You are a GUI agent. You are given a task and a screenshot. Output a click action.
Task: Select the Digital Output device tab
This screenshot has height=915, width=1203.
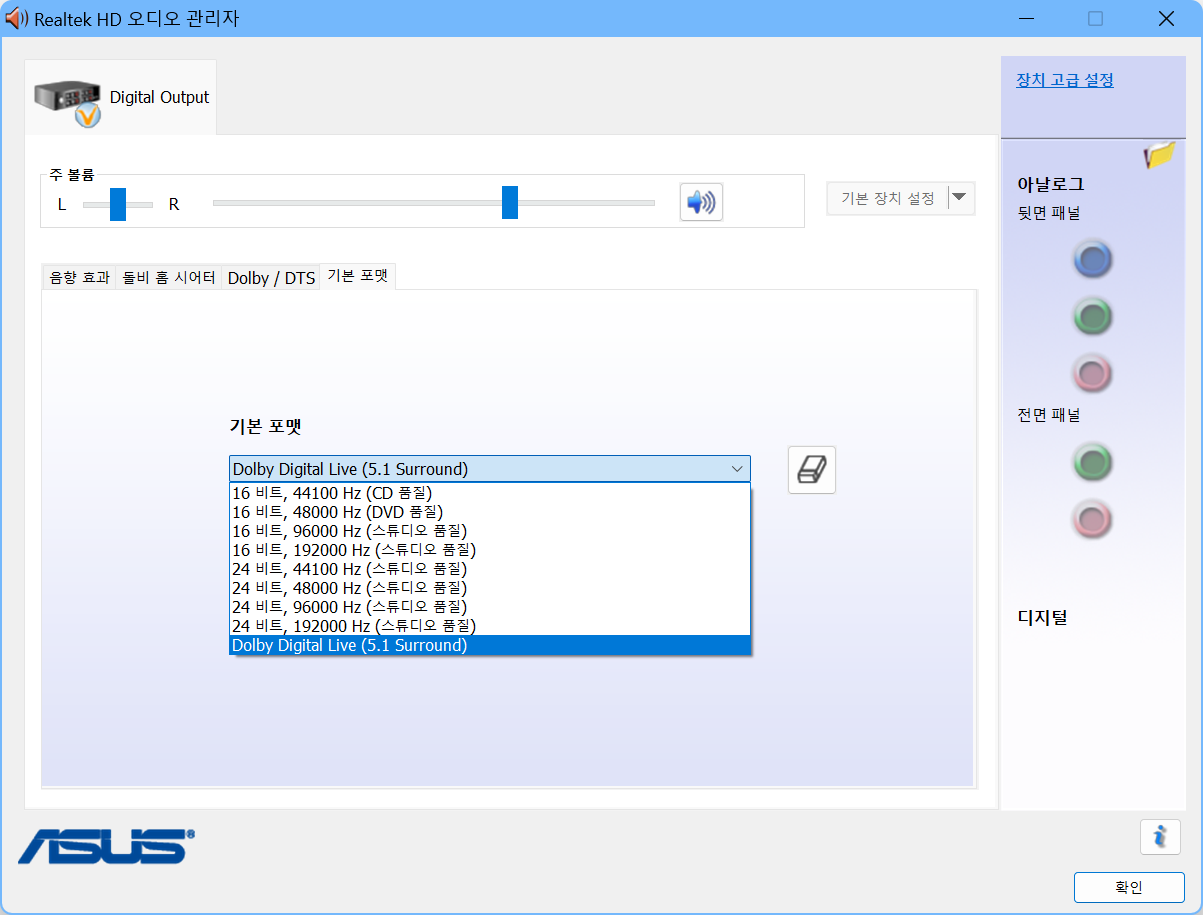(x=121, y=97)
